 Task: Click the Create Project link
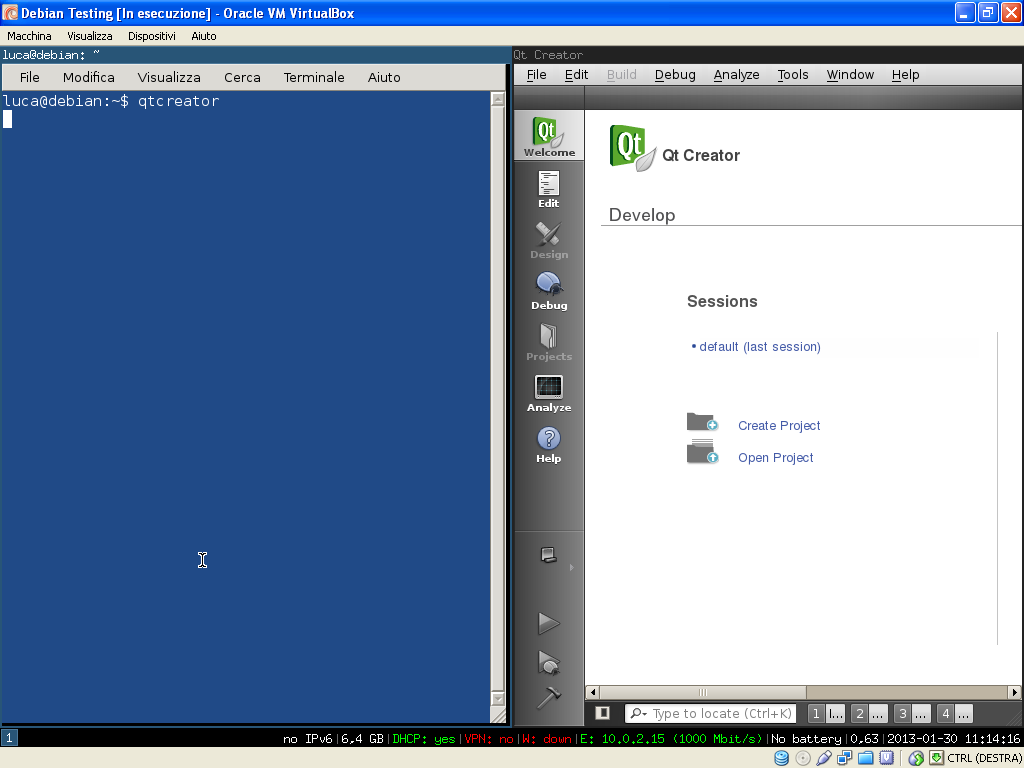click(778, 425)
